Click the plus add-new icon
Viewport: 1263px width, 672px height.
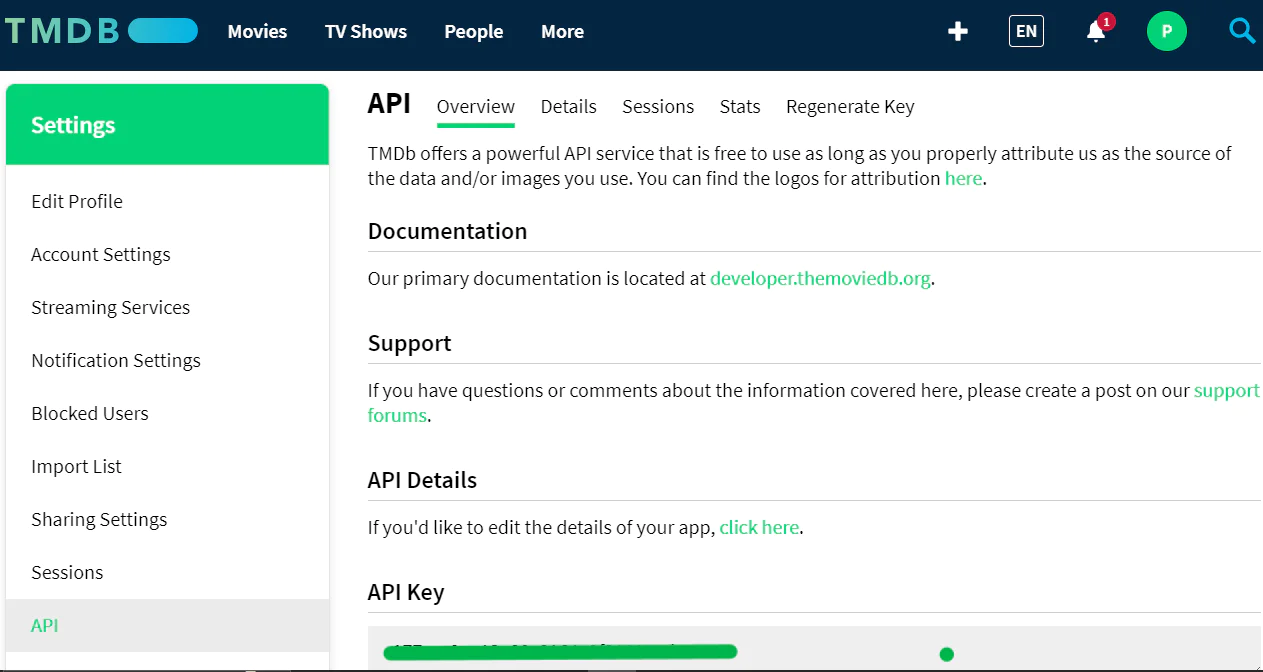tap(958, 31)
